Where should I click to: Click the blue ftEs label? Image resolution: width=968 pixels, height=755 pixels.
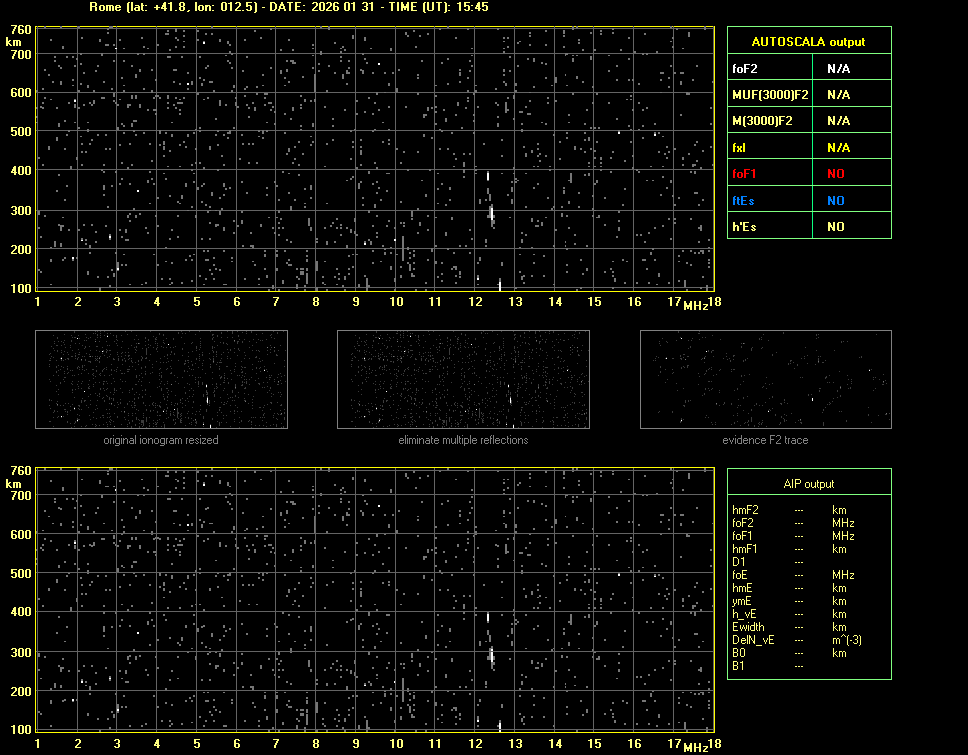[745, 201]
